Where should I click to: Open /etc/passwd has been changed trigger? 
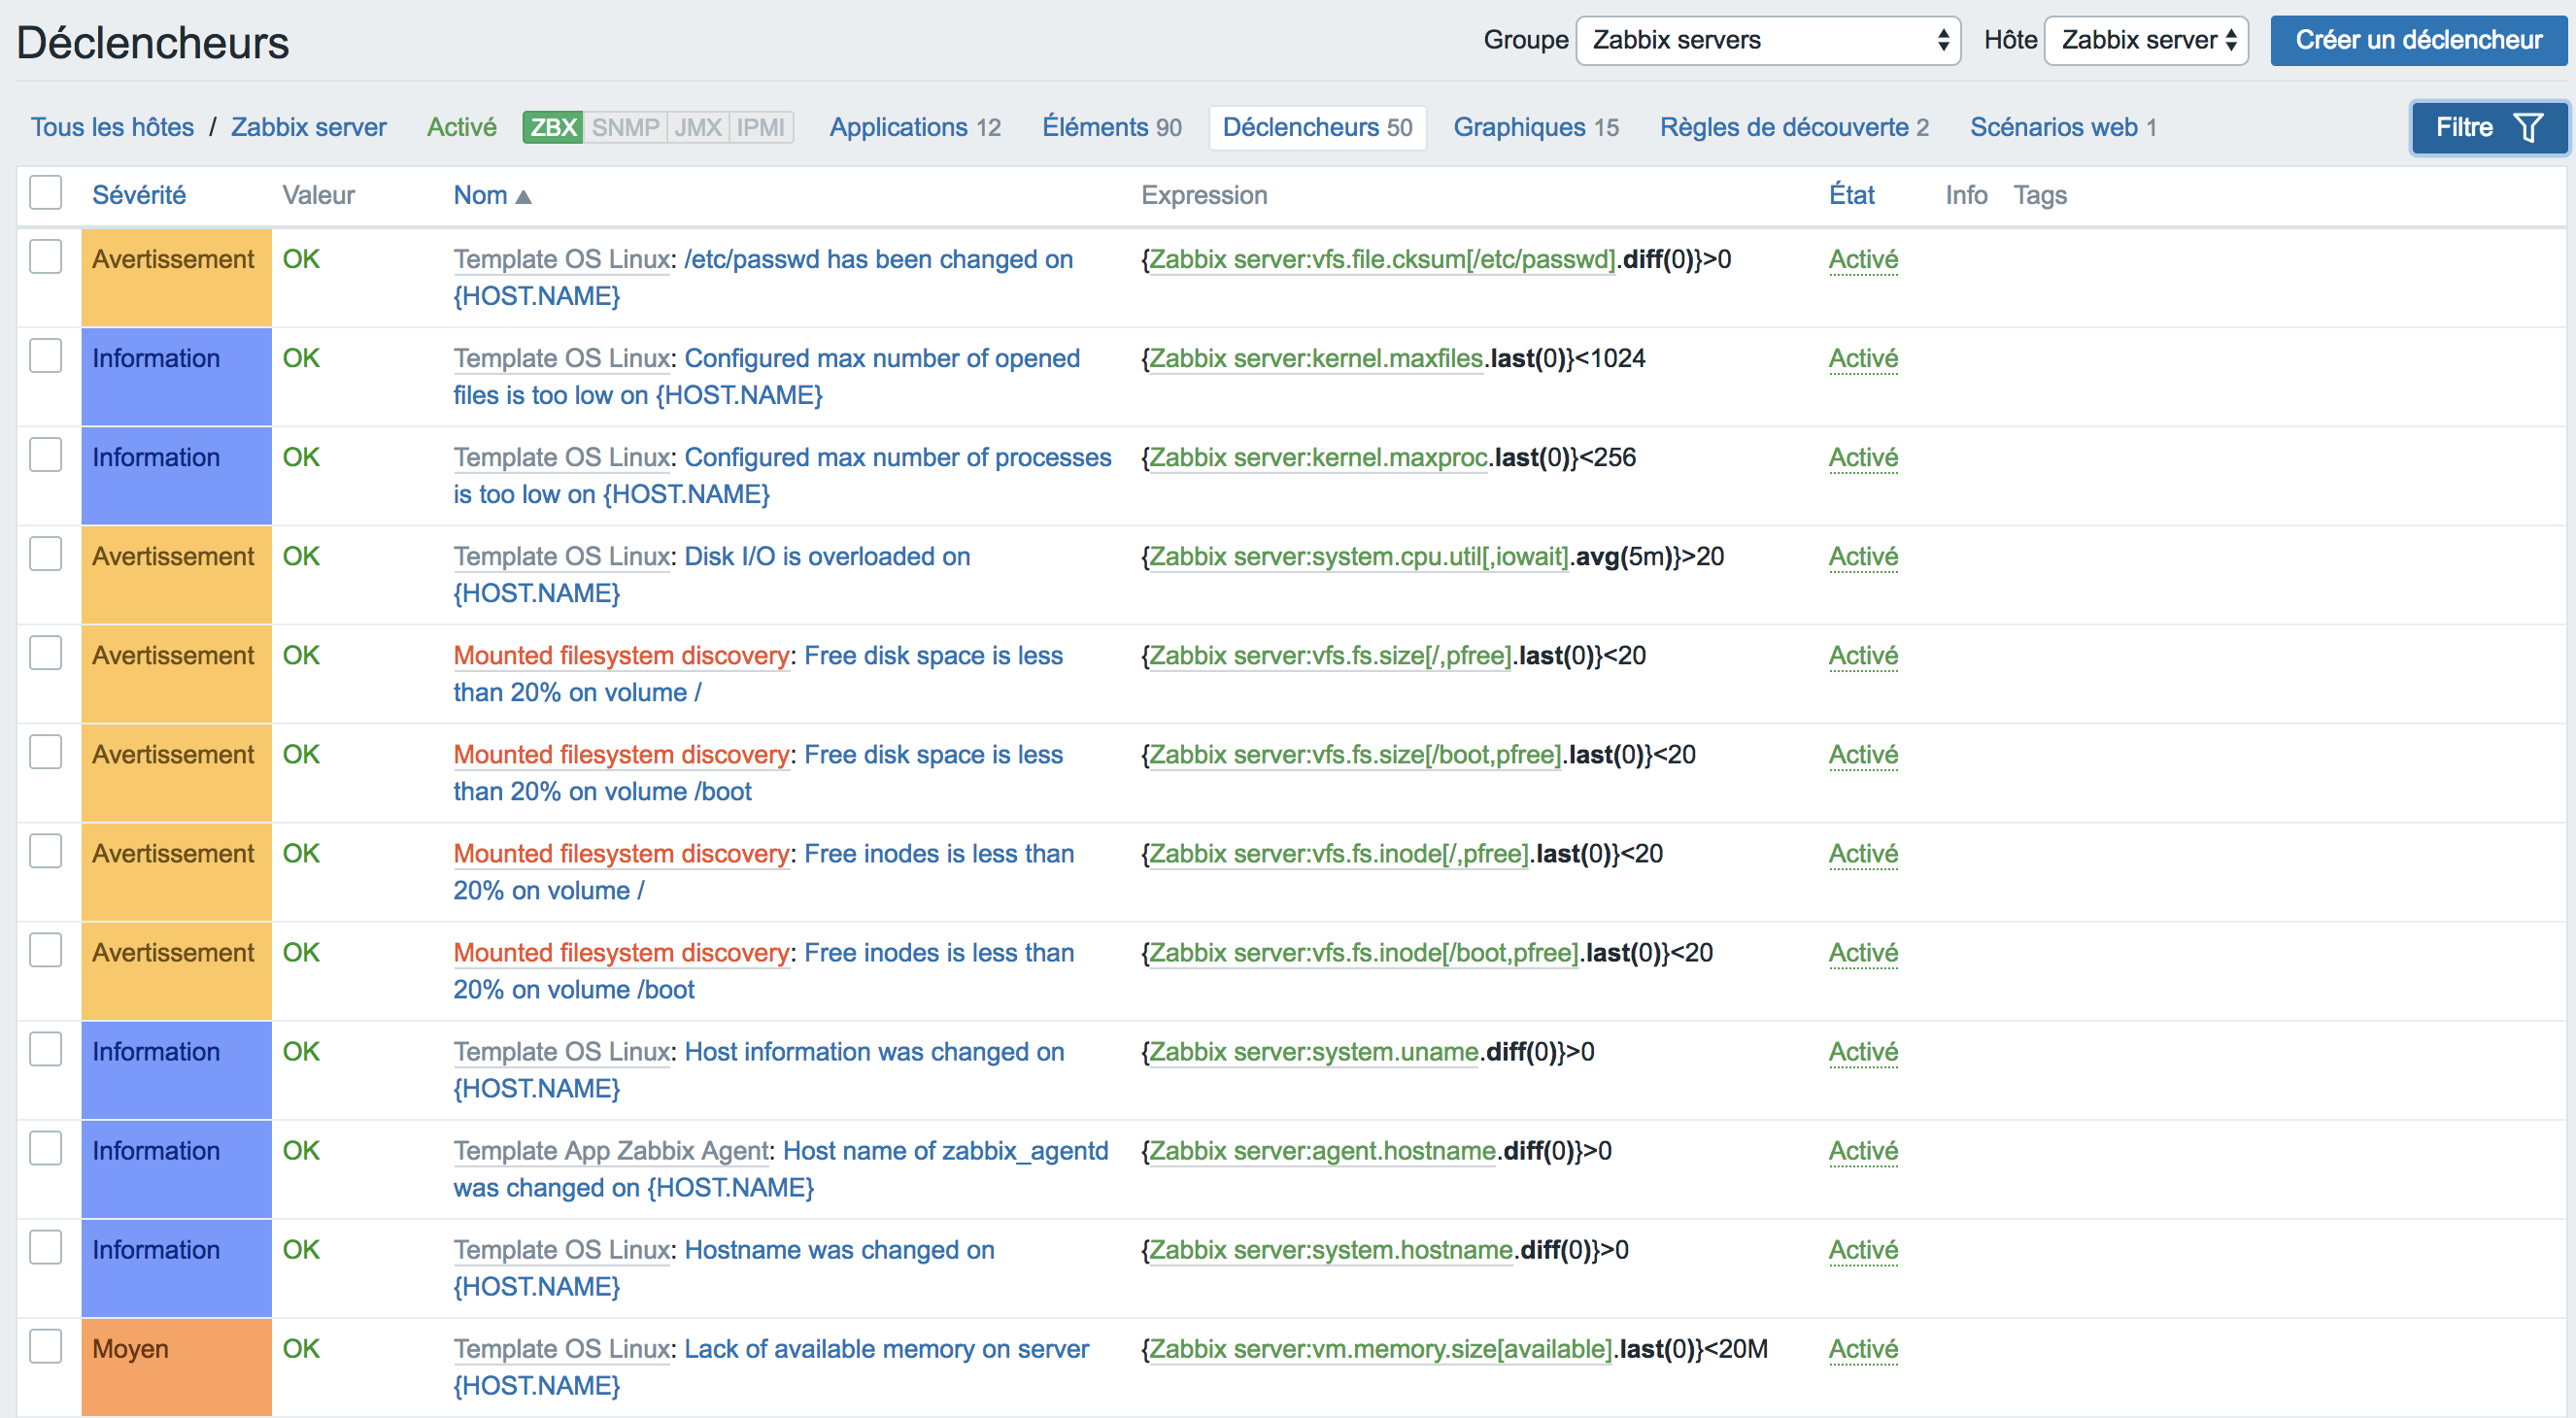(x=765, y=277)
